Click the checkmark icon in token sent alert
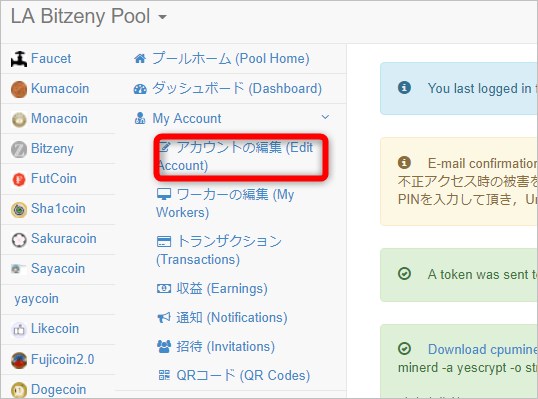 (404, 274)
